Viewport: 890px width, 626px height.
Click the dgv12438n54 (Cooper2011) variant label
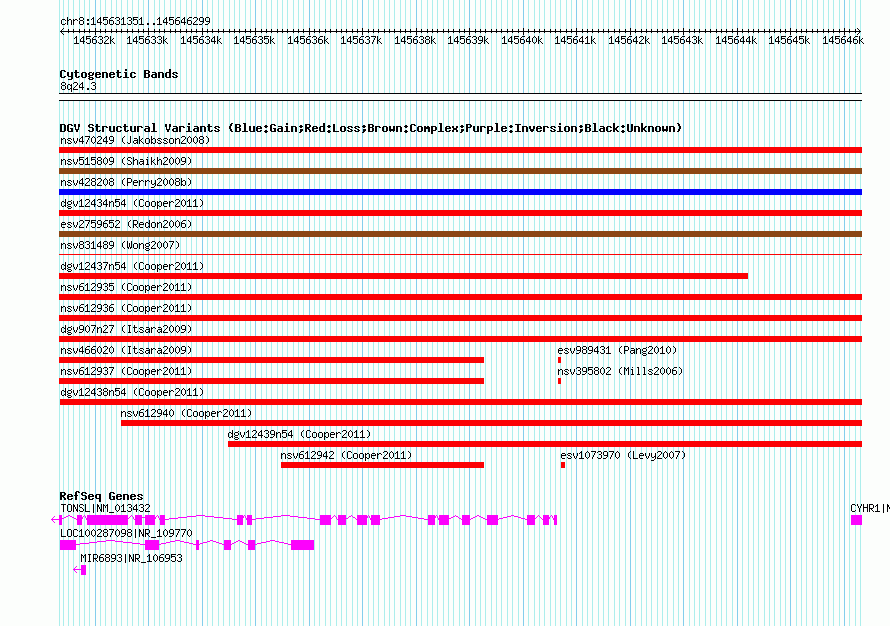(132, 392)
